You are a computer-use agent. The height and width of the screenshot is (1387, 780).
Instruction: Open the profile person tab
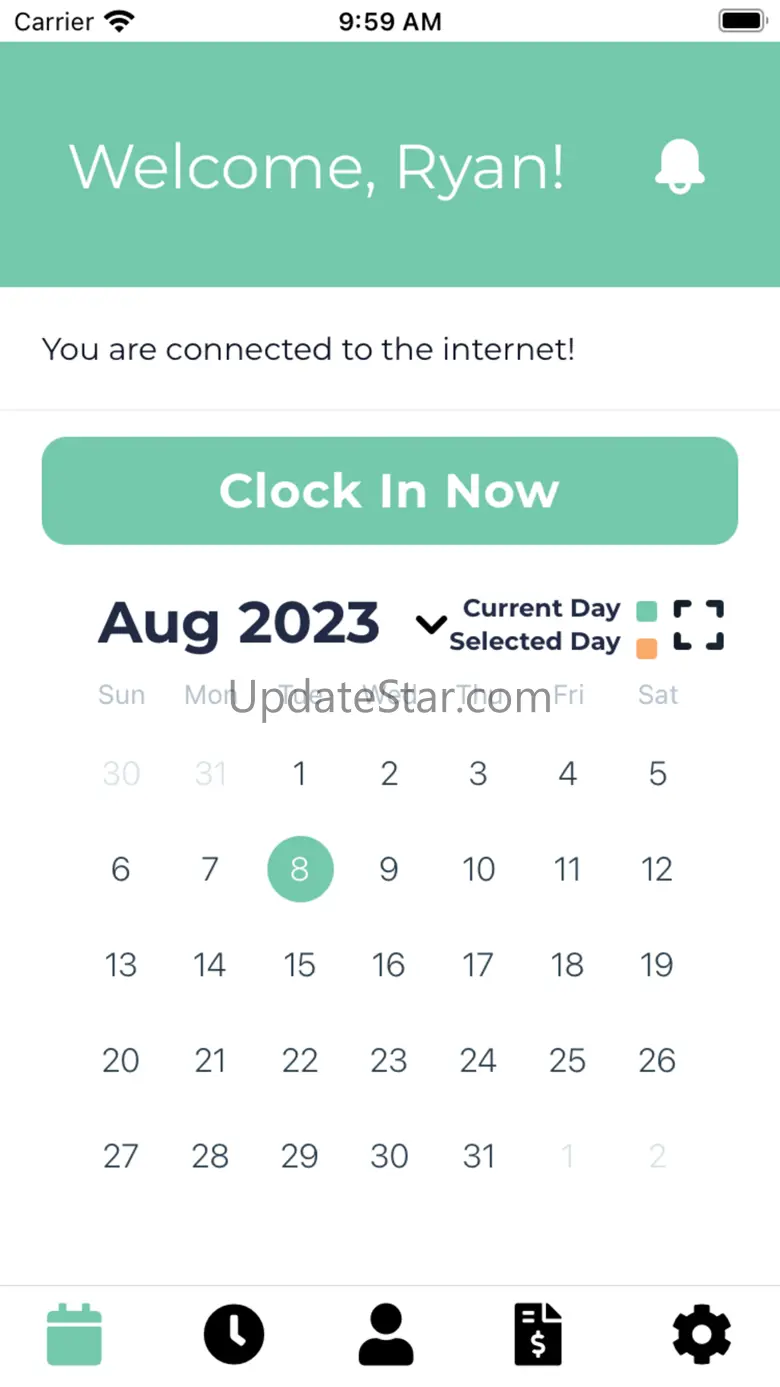(386, 1334)
